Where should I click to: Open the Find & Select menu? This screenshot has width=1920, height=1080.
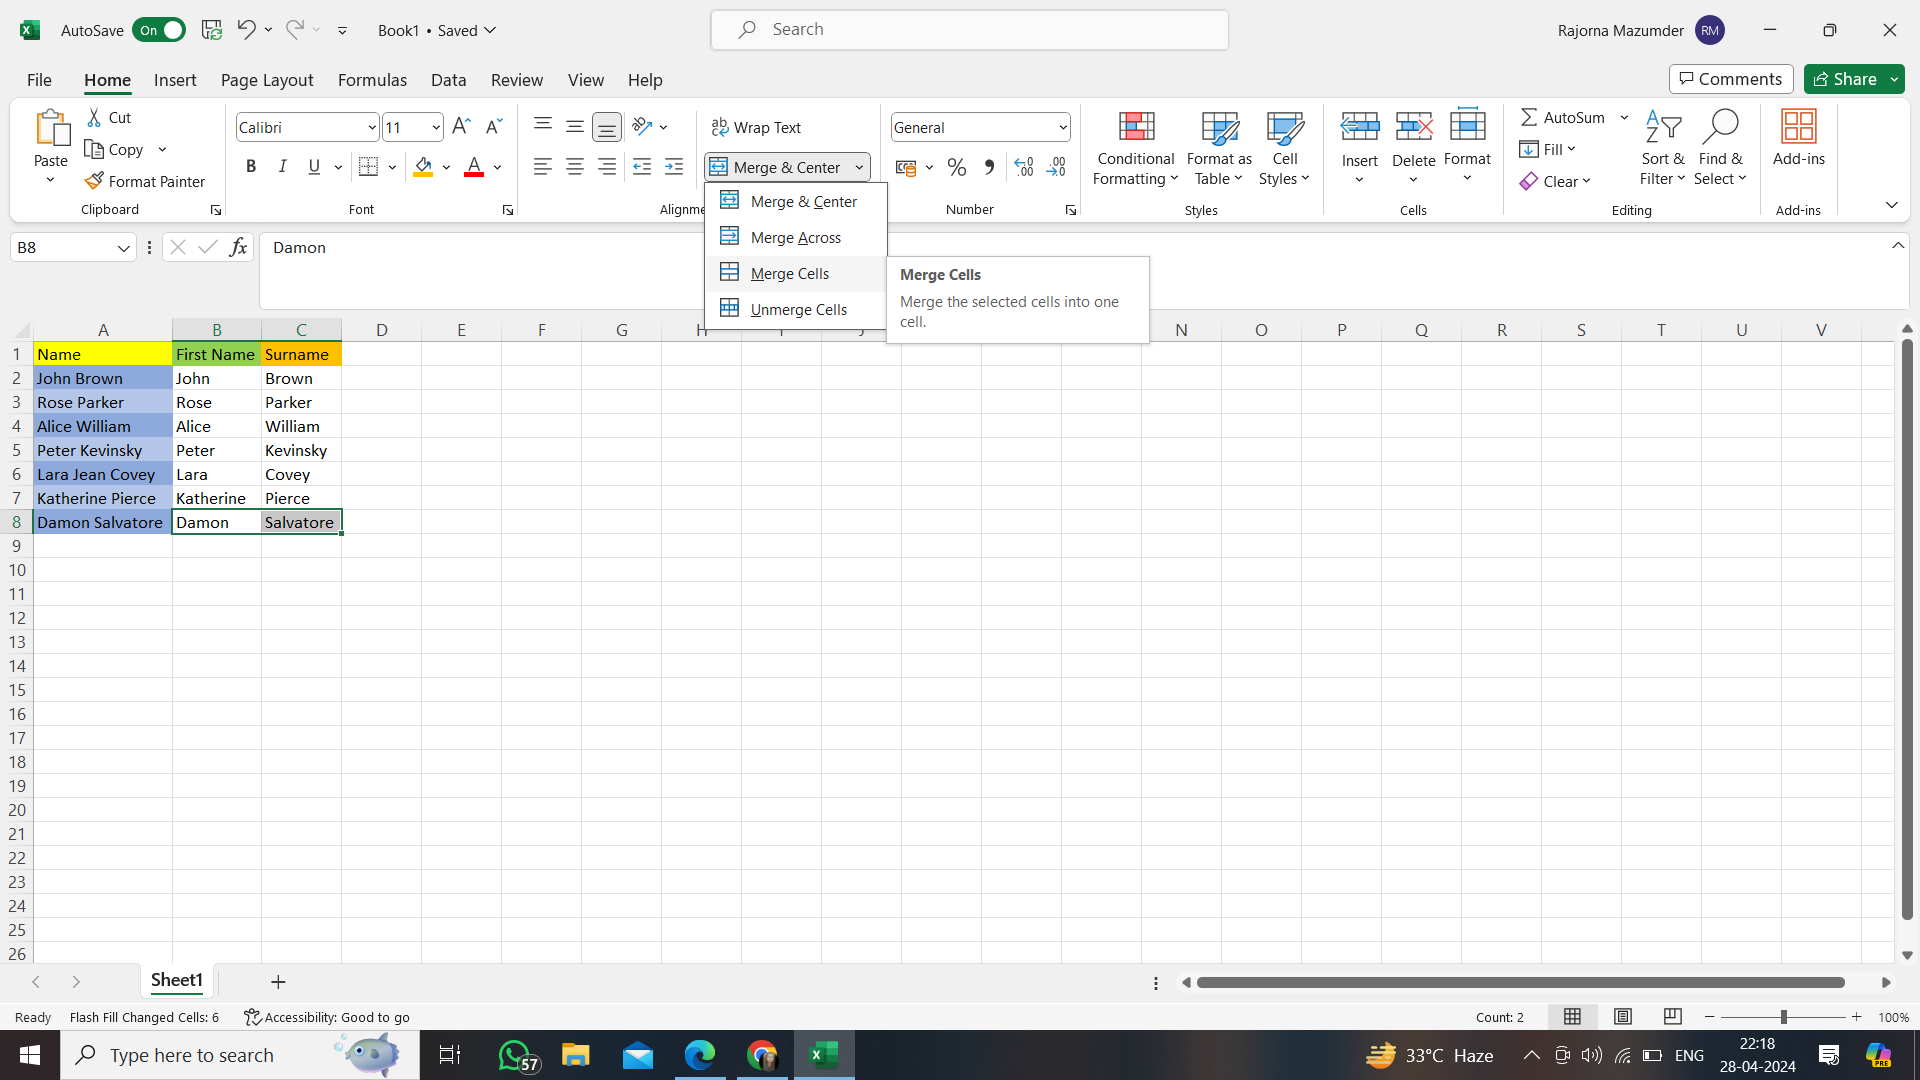click(x=1720, y=148)
